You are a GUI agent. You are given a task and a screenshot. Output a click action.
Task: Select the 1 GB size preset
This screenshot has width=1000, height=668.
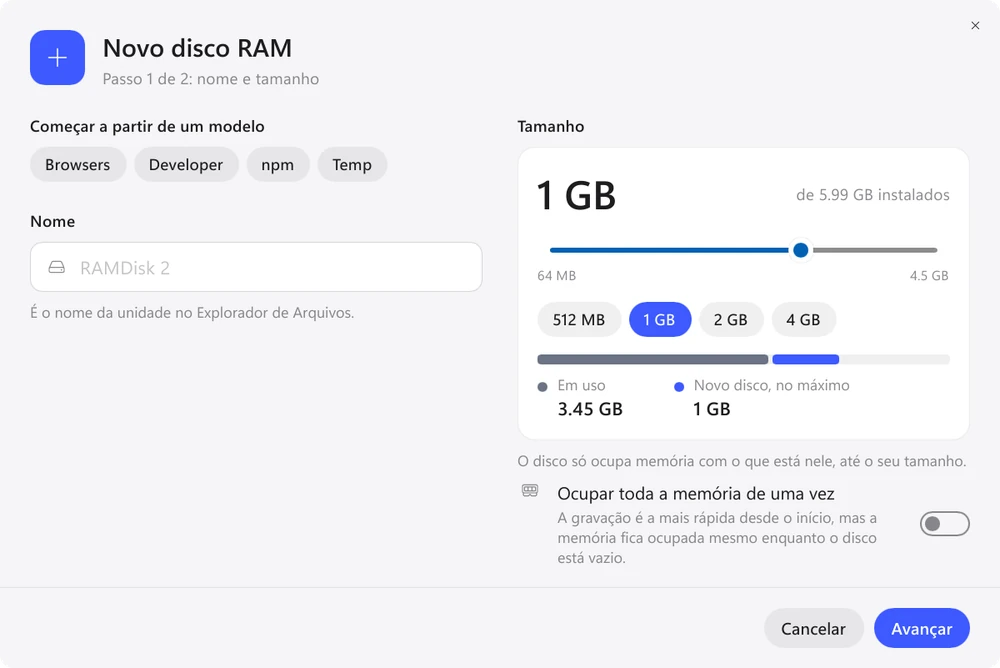(x=660, y=320)
